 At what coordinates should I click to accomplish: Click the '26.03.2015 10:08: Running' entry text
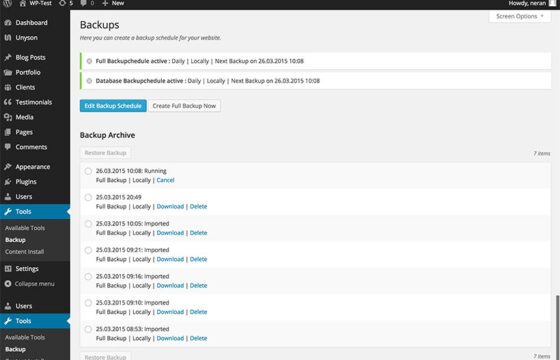131,171
